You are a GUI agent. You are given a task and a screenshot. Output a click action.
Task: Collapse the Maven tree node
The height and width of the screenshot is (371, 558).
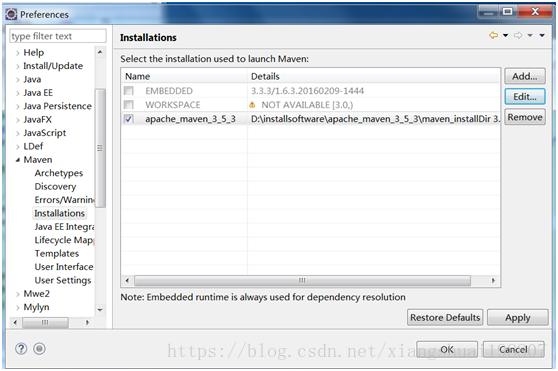17,160
